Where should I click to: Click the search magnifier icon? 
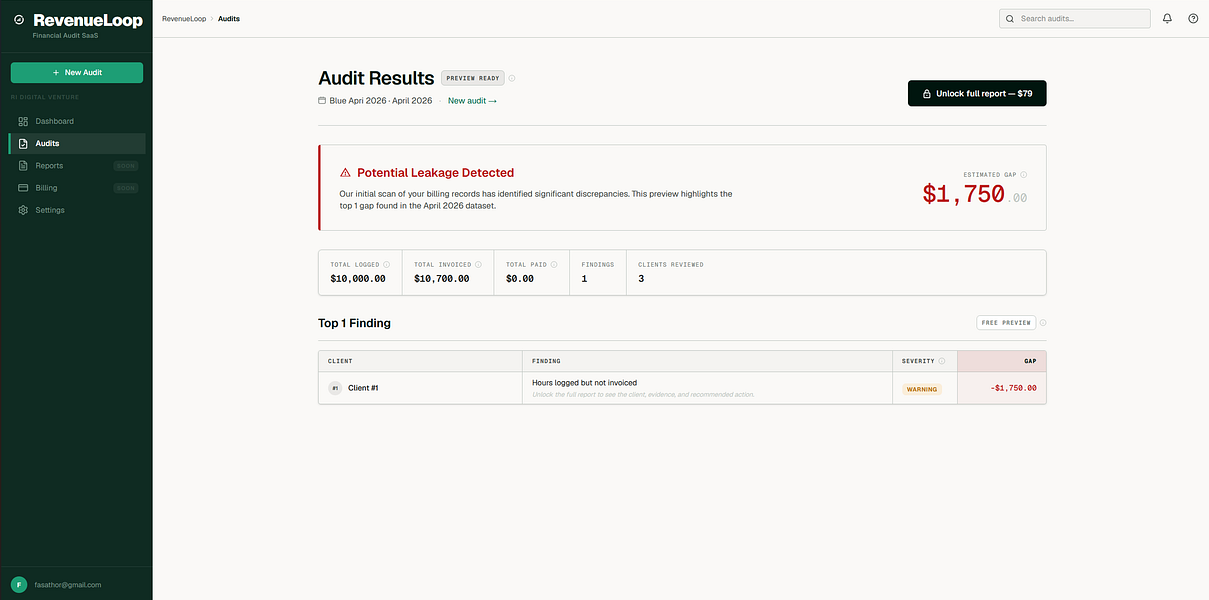[1010, 19]
